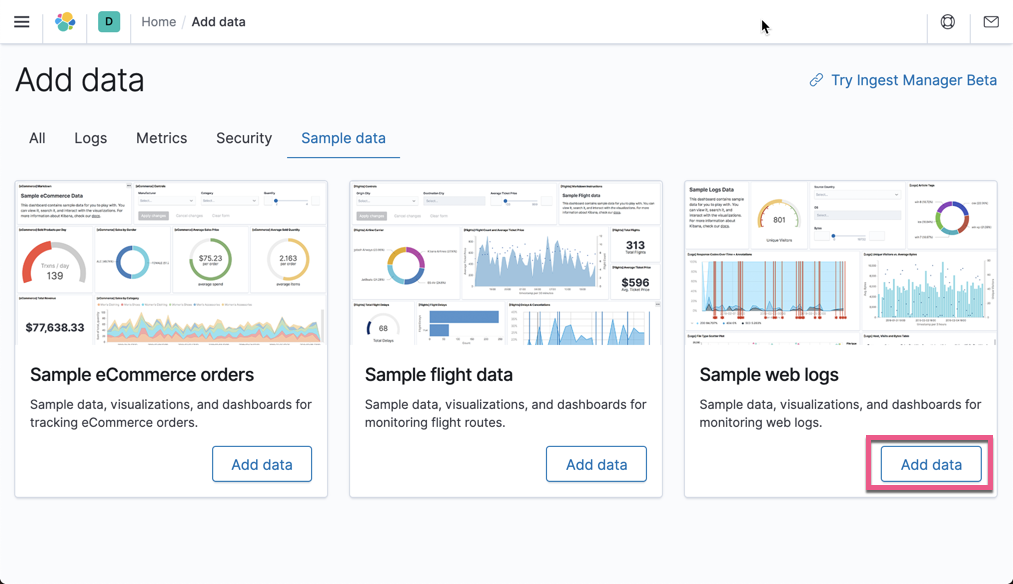Click Try Ingest Manager Beta
Image resolution: width=1013 pixels, height=584 pixels.
(x=910, y=80)
